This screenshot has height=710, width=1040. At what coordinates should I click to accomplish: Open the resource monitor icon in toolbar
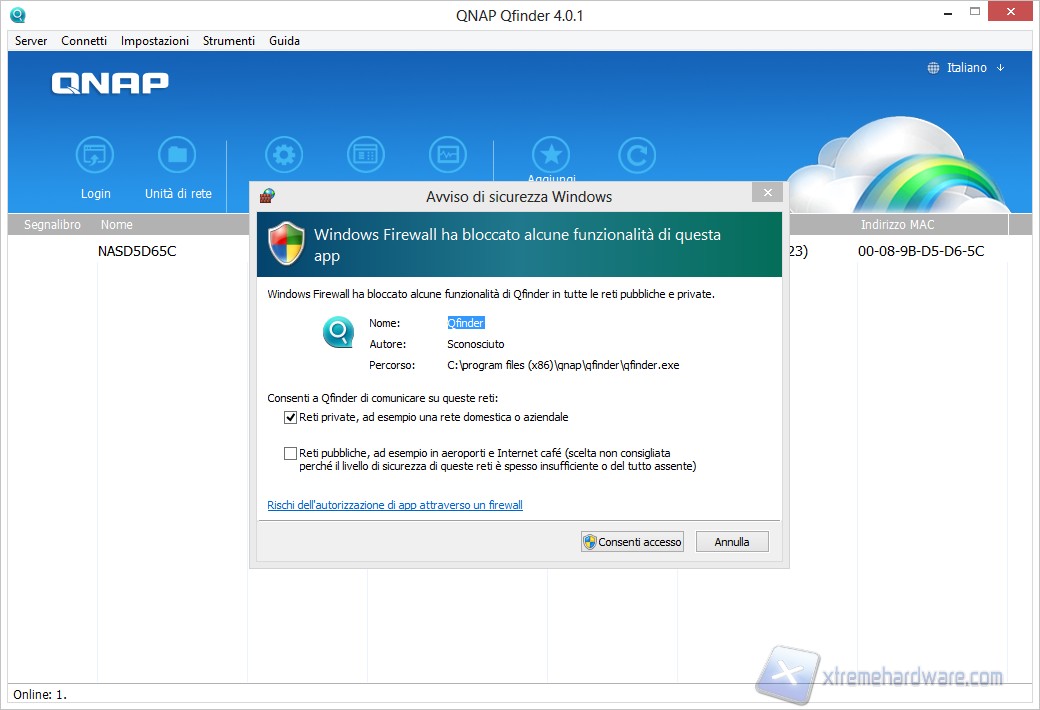448,156
